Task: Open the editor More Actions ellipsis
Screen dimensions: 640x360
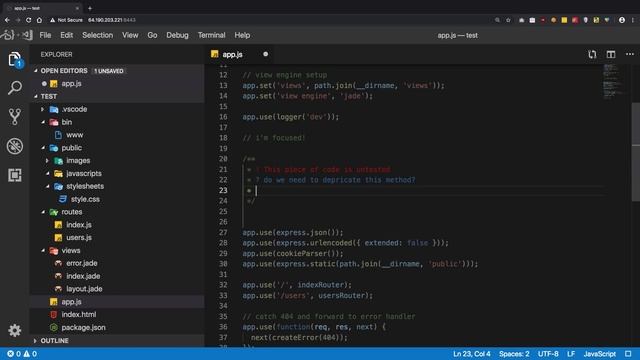Action: tap(630, 54)
